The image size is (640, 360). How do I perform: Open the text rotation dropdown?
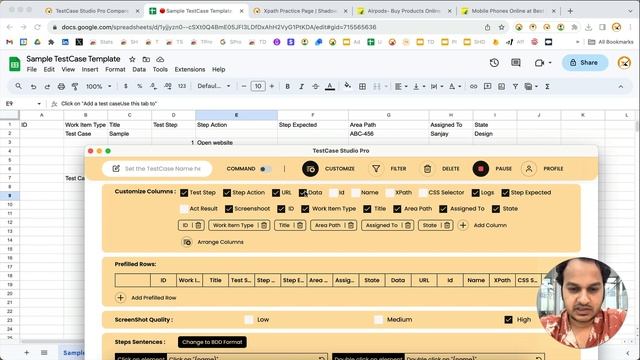tap(455, 87)
